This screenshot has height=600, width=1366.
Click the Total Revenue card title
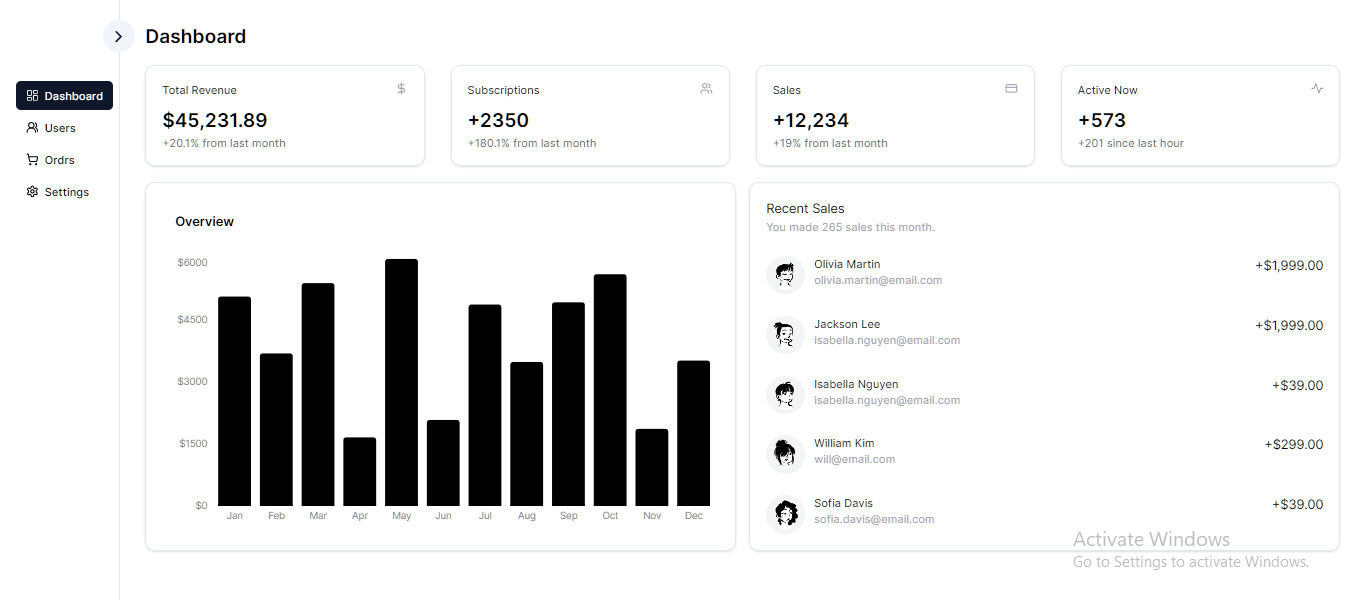[x=200, y=90]
